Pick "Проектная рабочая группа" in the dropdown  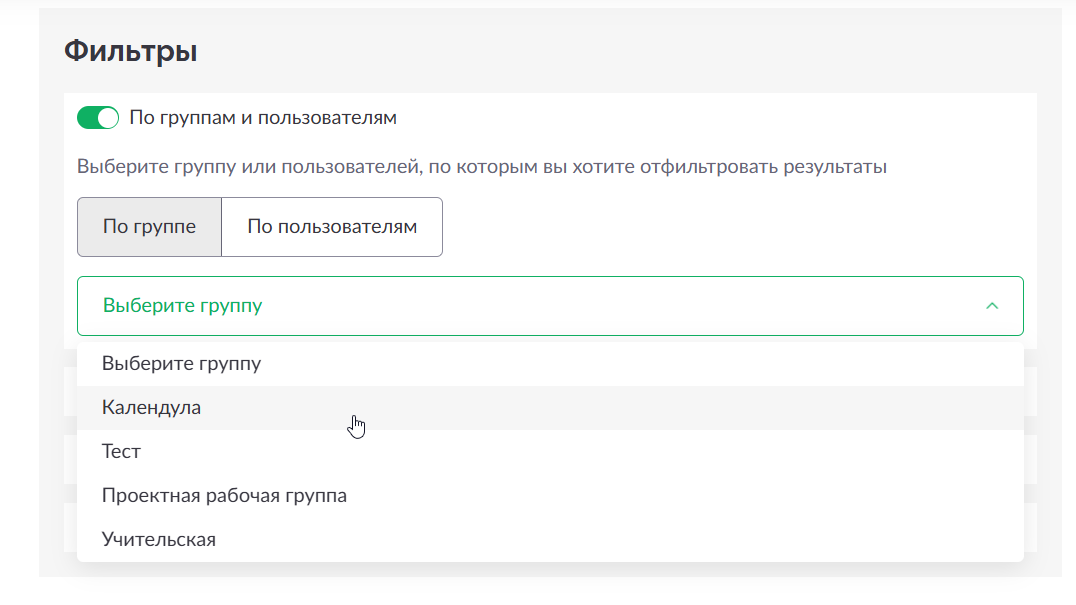pos(224,496)
